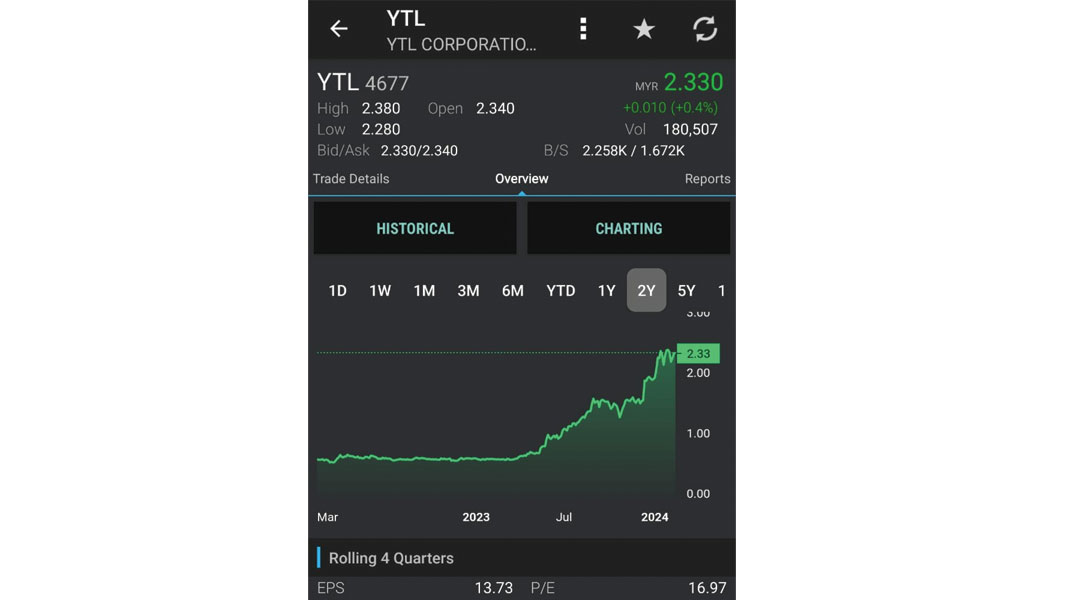The width and height of the screenshot is (1080, 600).
Task: Open the Reports tab
Action: tap(707, 179)
